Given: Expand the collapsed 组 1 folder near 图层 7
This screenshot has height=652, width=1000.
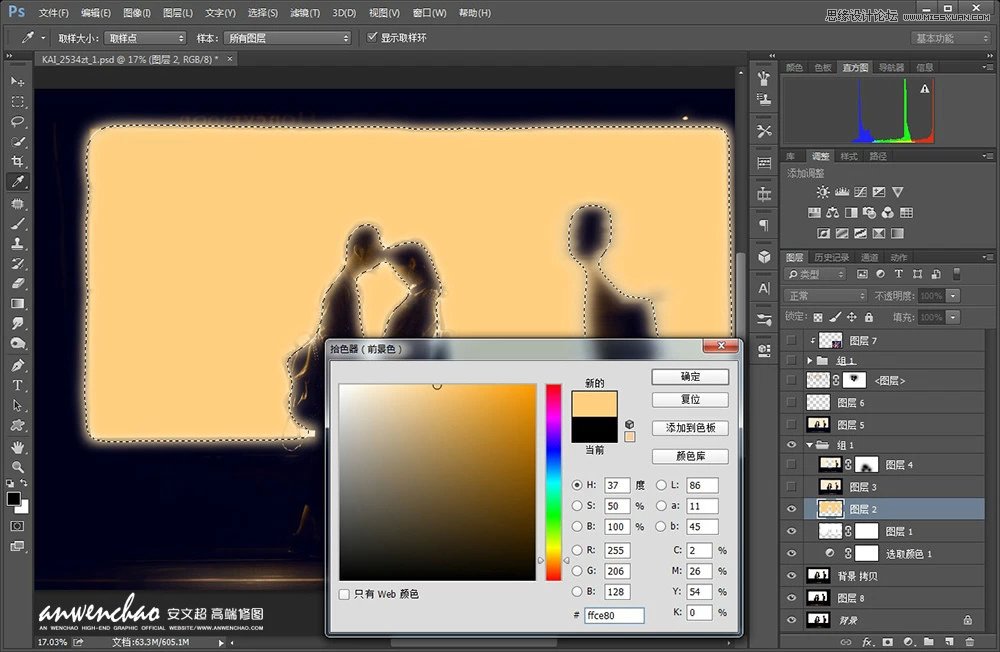Looking at the screenshot, I should pos(810,361).
